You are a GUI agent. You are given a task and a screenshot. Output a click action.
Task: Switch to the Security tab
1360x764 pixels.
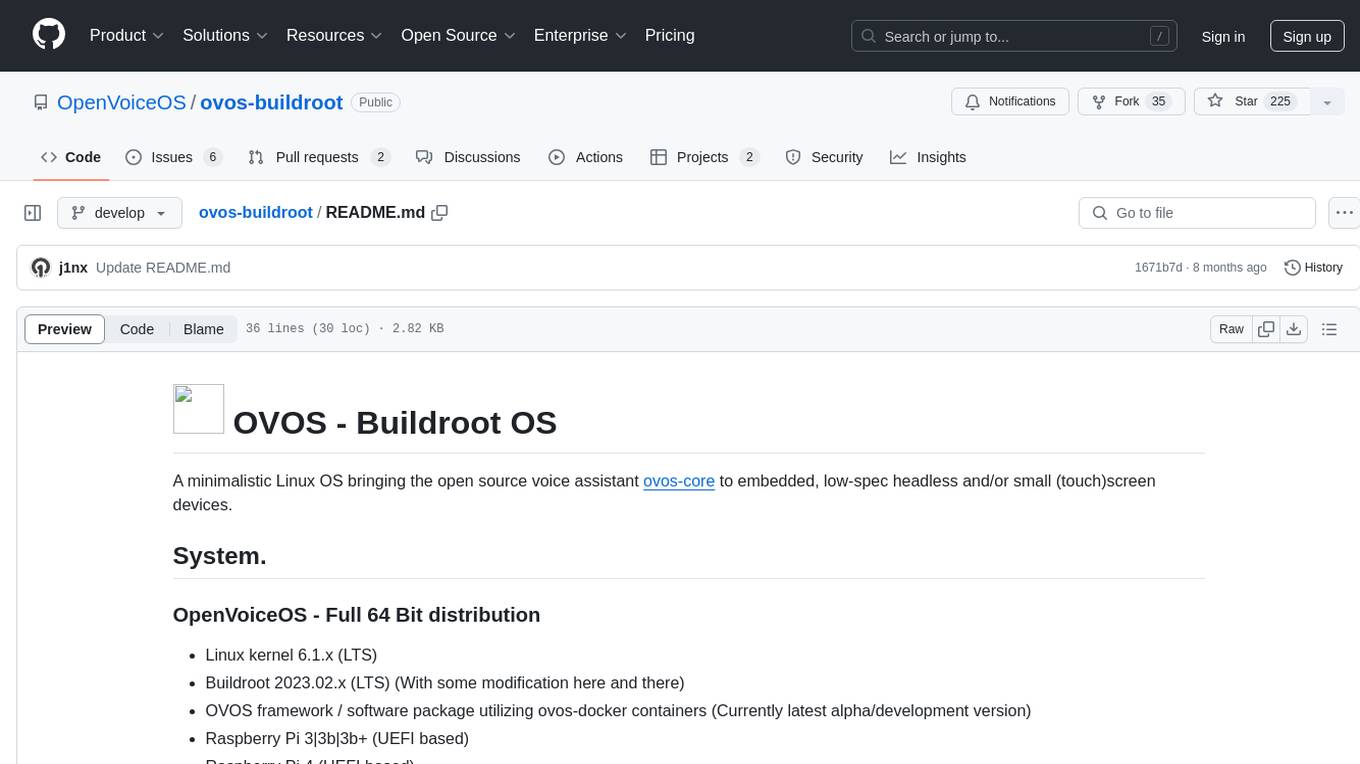(x=824, y=157)
